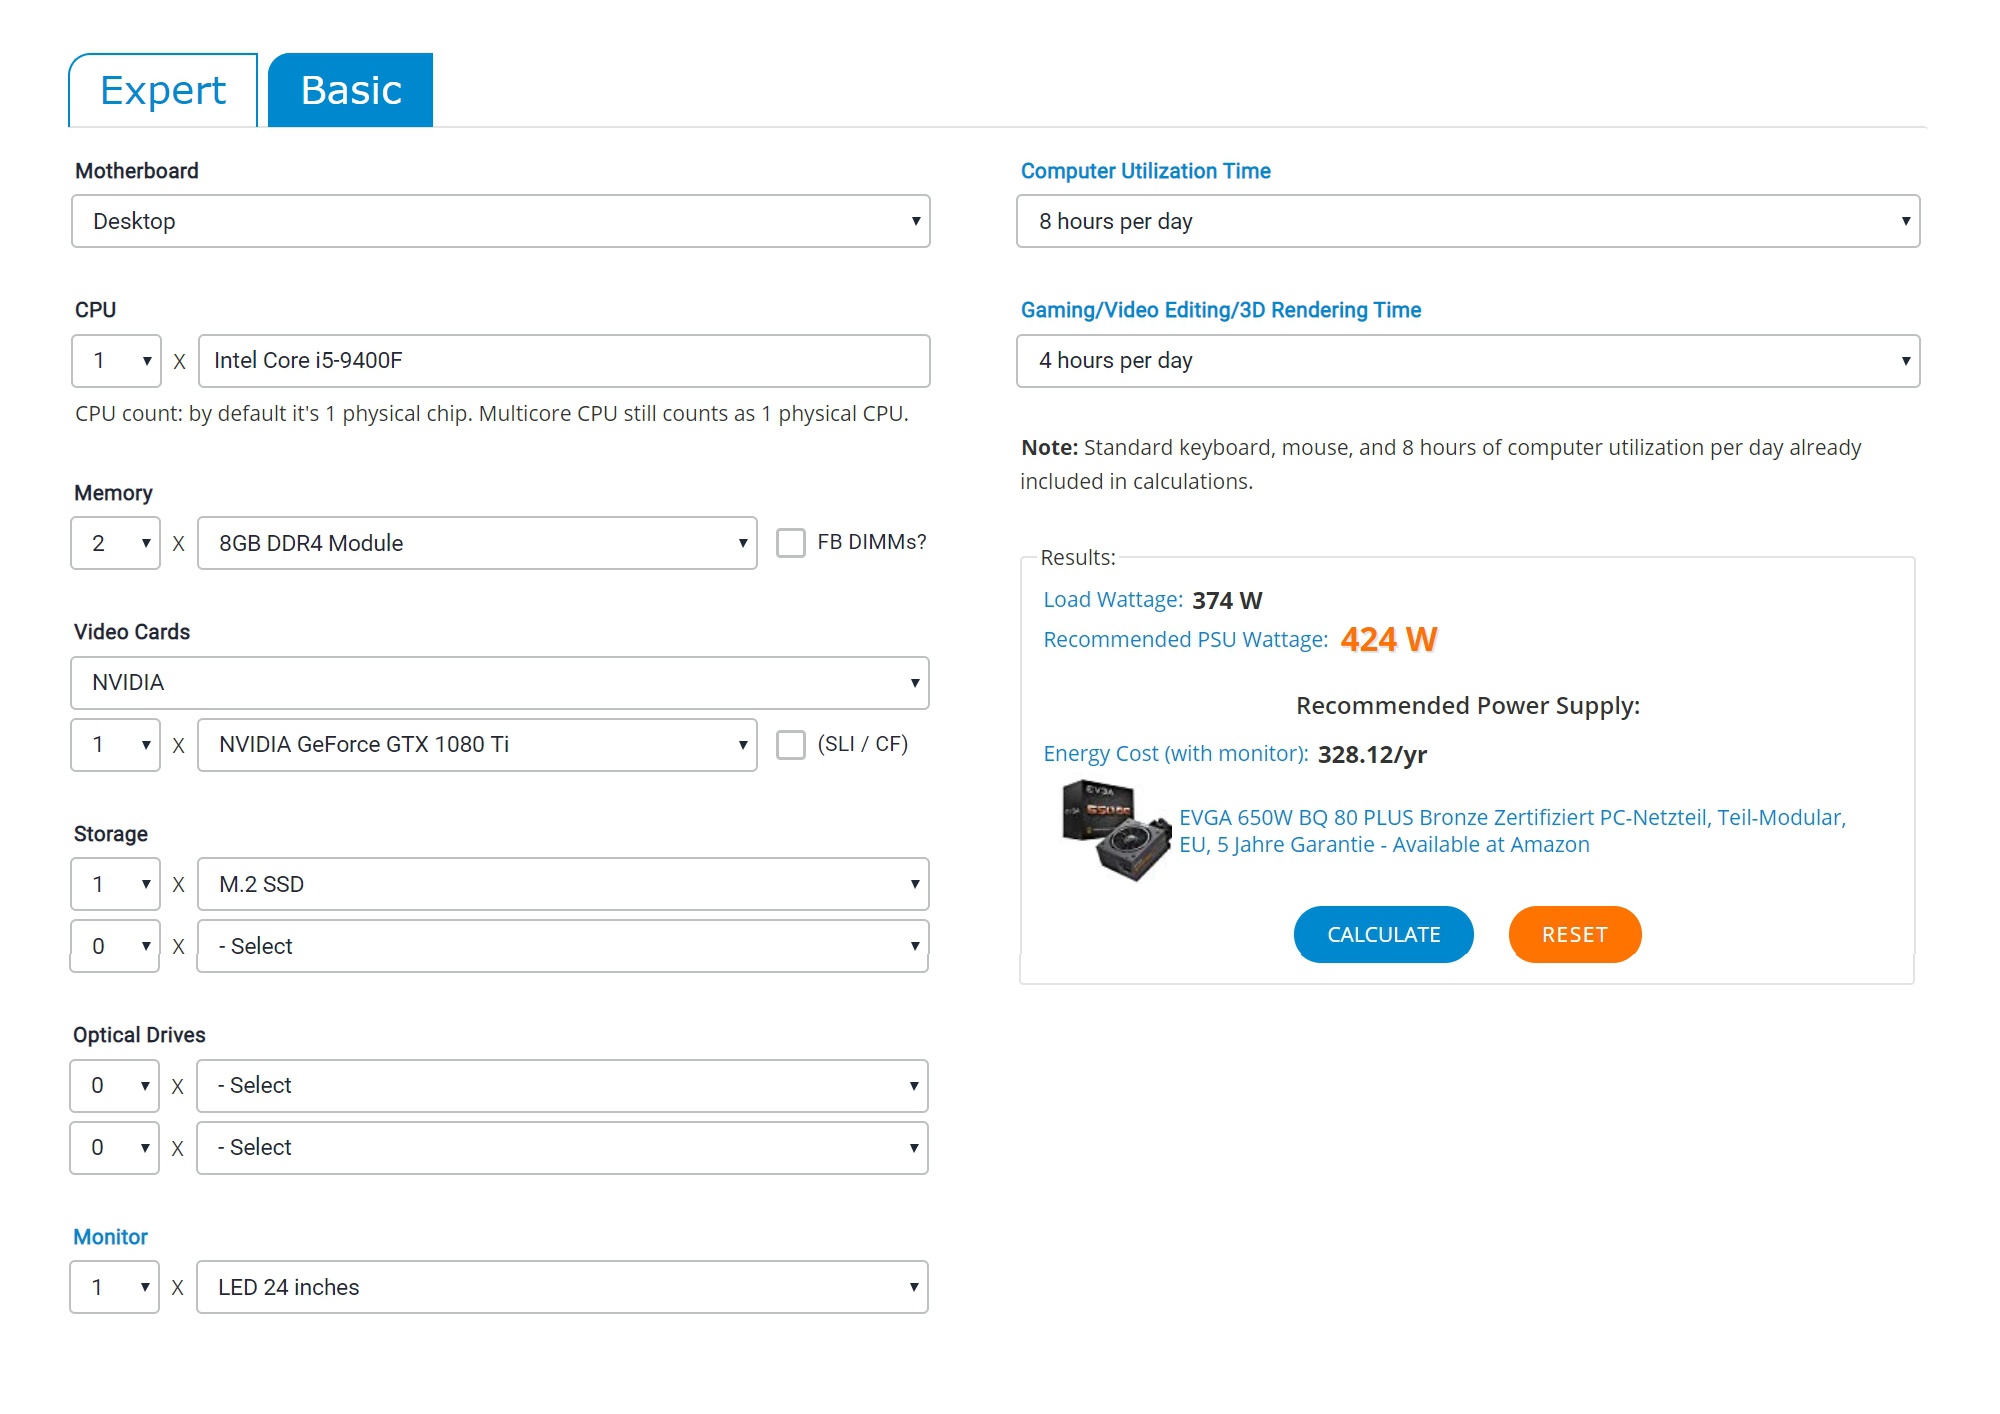
Task: Click the CPU model field Intel Core i5-9400F
Action: point(564,361)
